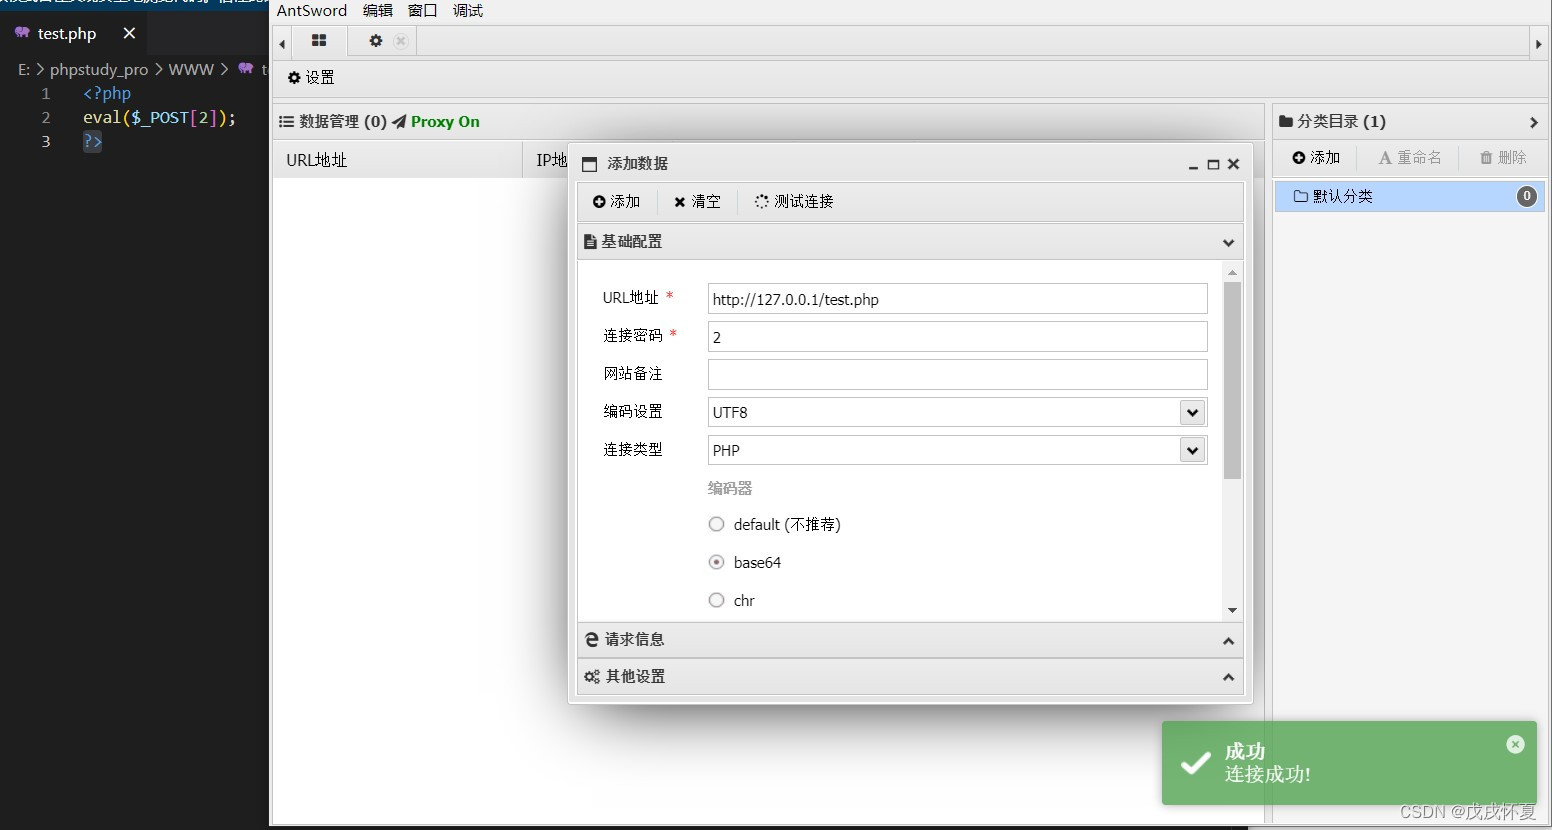Click the dialog scrollbar up arrow

(1232, 272)
